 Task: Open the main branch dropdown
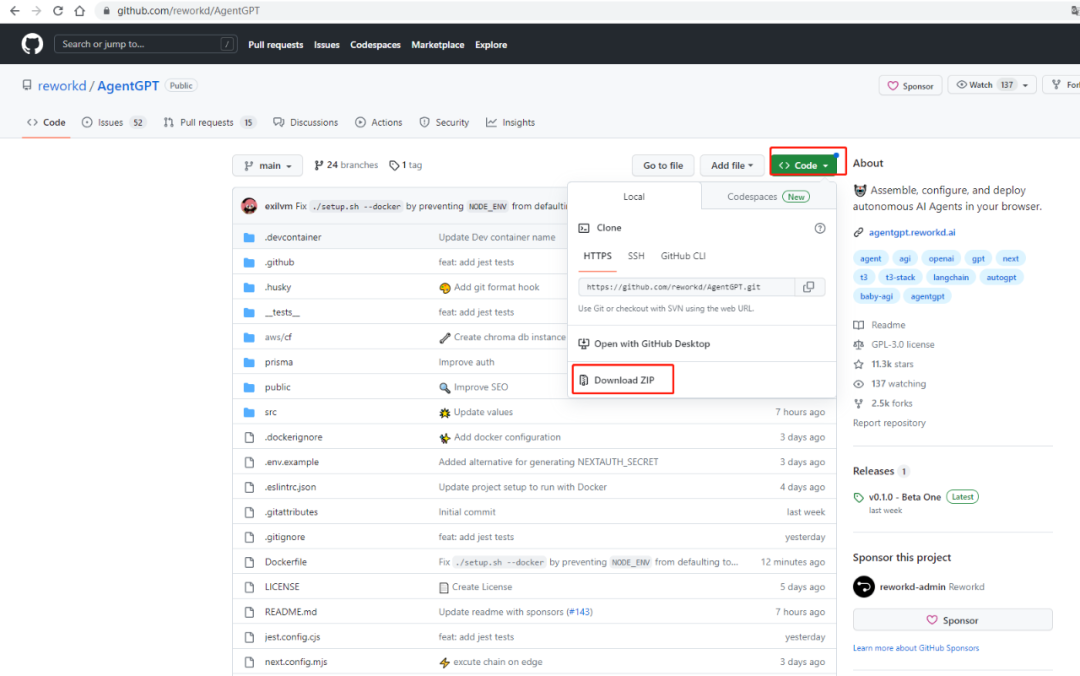(267, 165)
